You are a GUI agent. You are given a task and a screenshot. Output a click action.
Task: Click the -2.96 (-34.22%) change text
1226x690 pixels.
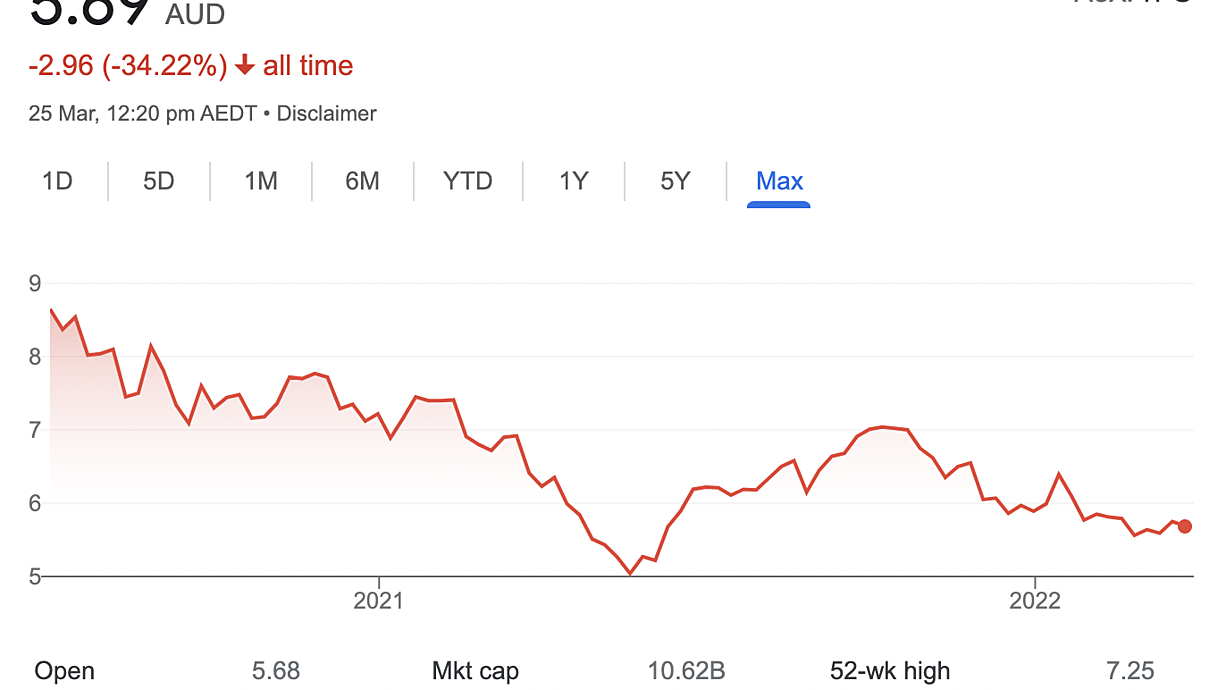tap(128, 66)
